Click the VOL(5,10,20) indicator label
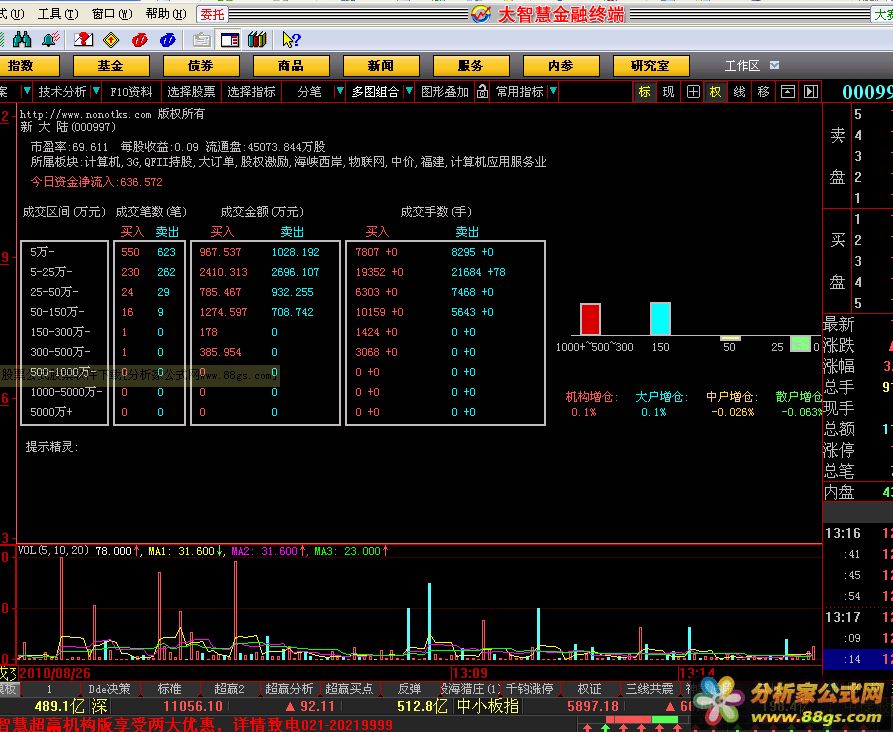The height and width of the screenshot is (732, 893). point(54,550)
